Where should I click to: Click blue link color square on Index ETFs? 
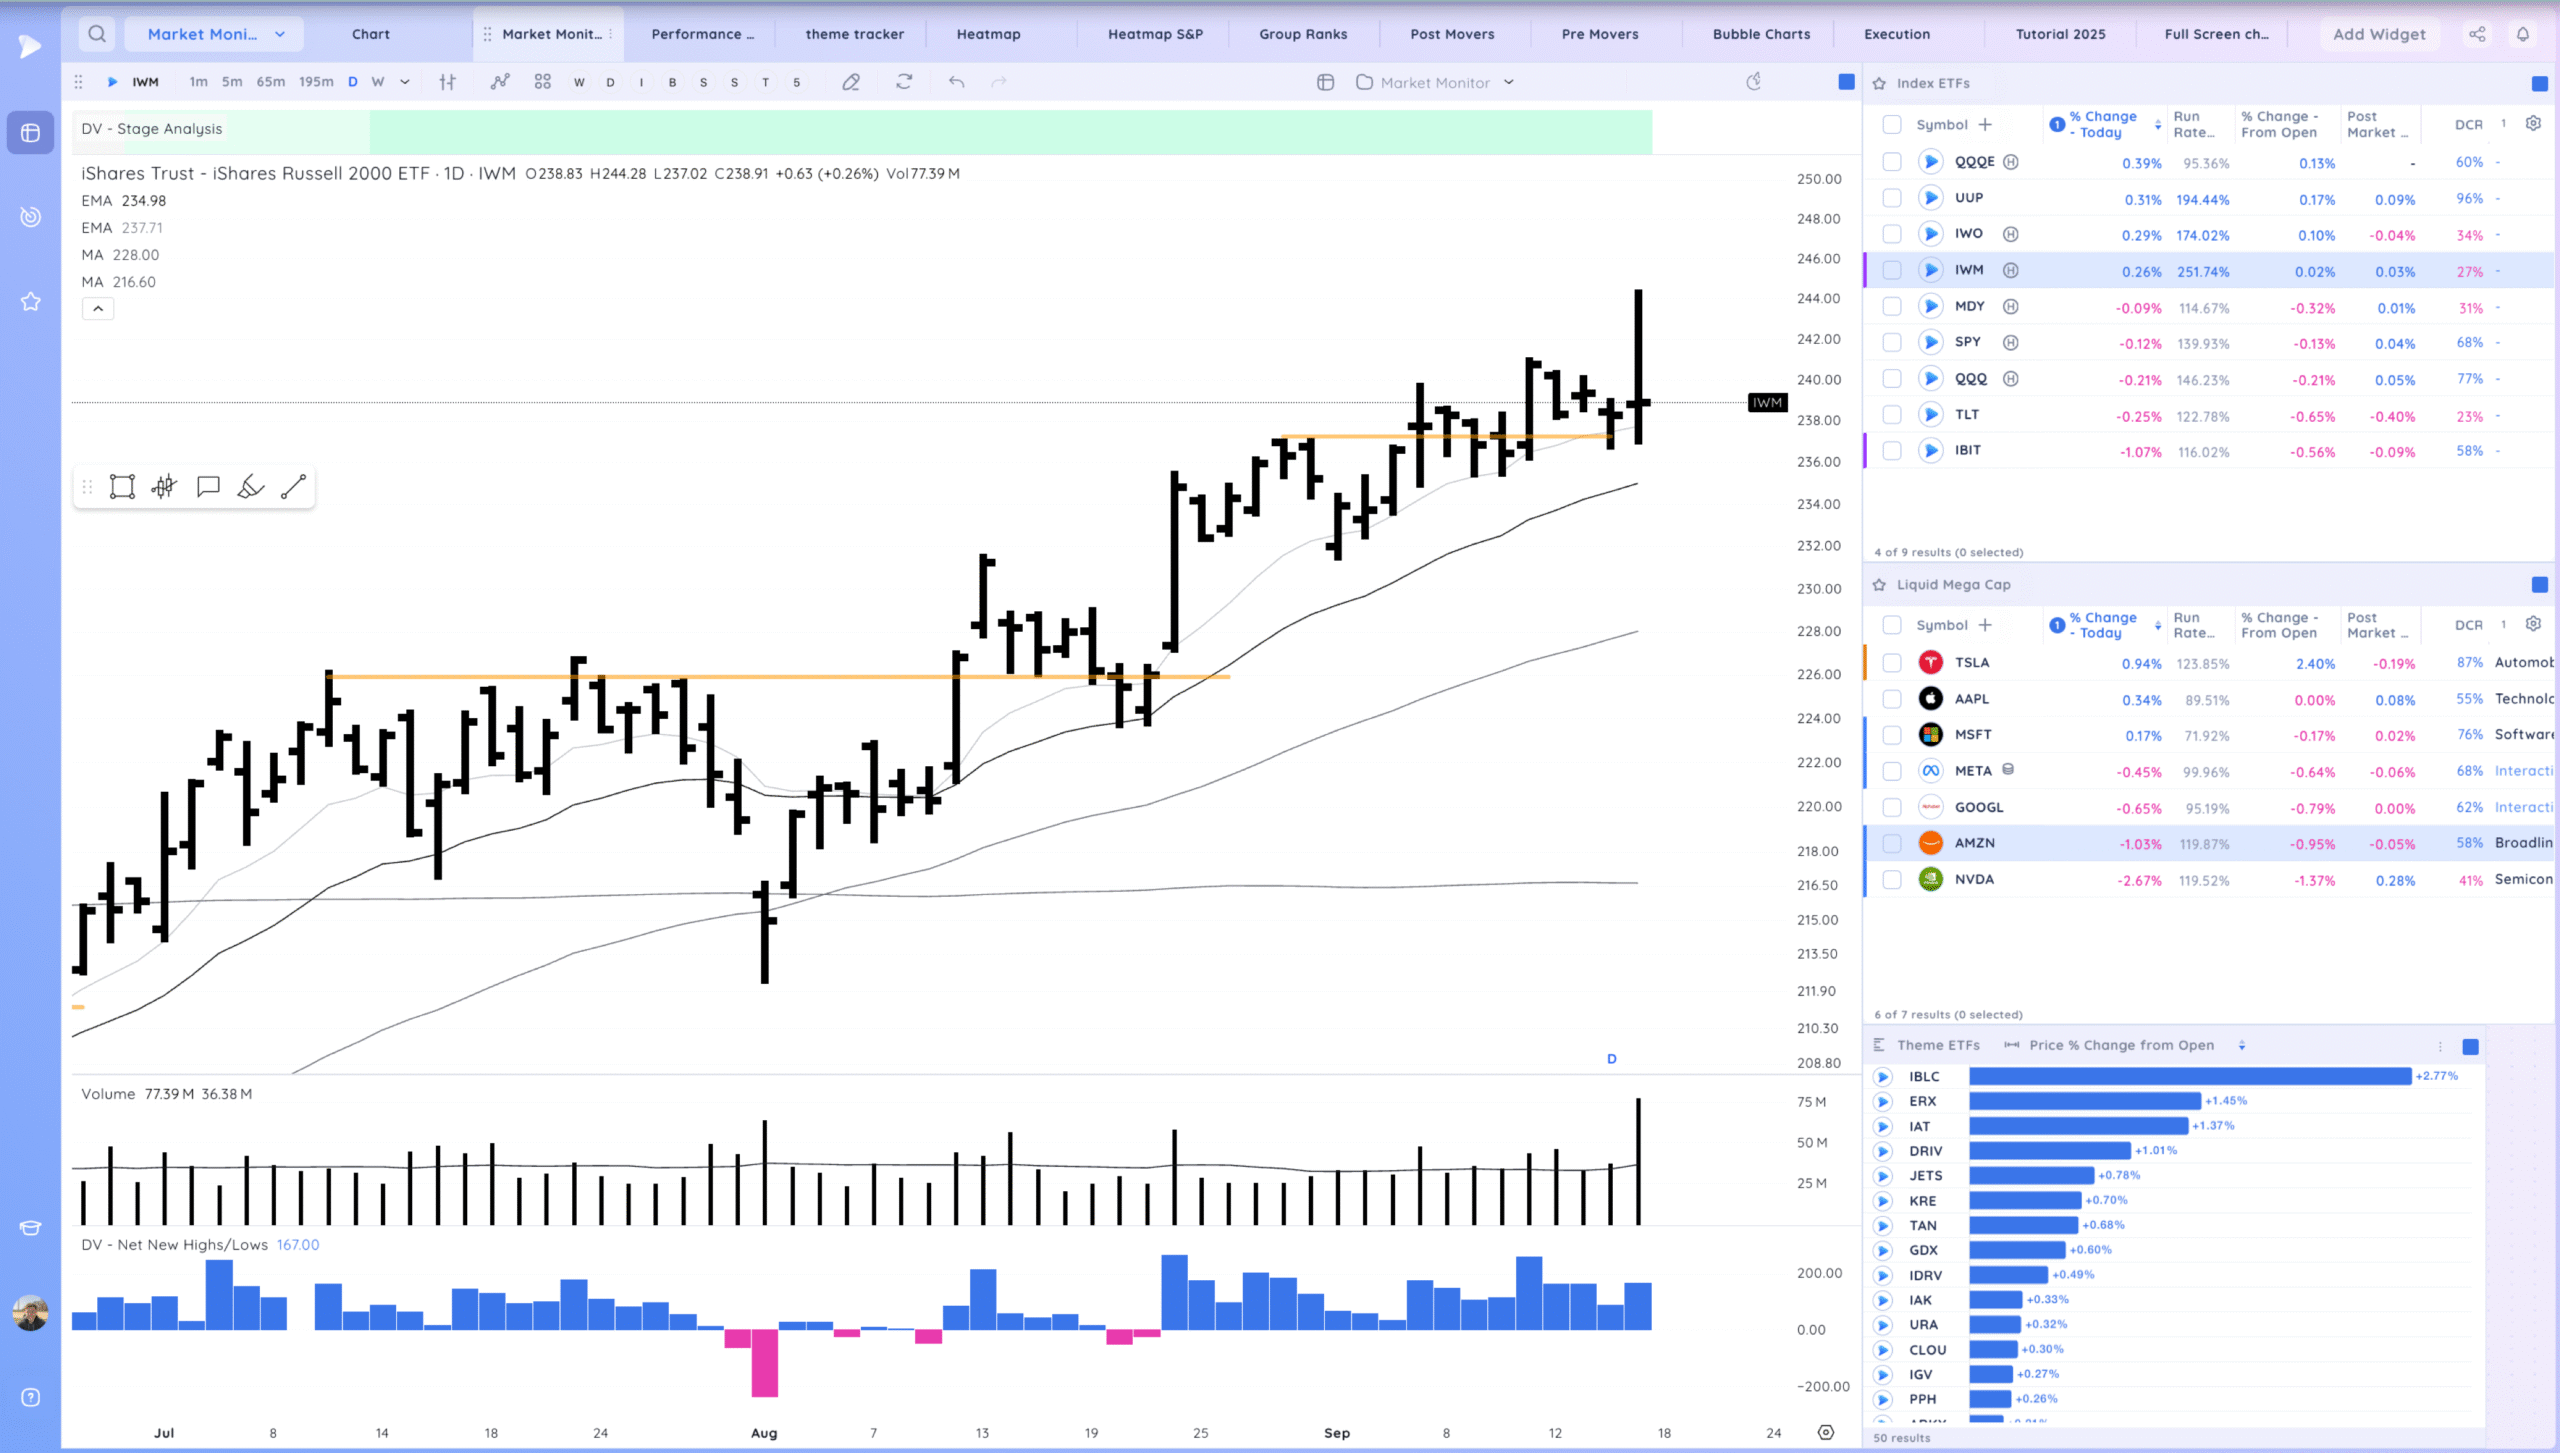click(x=2539, y=83)
